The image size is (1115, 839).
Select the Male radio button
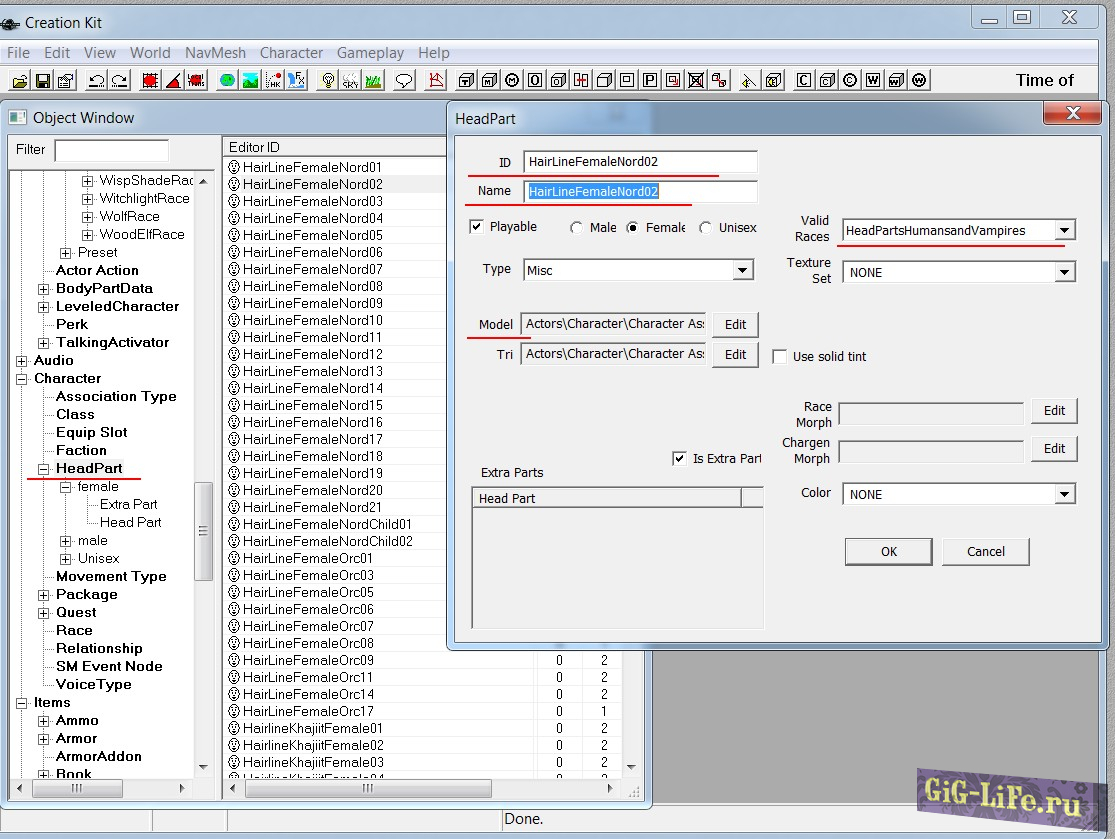tap(577, 228)
